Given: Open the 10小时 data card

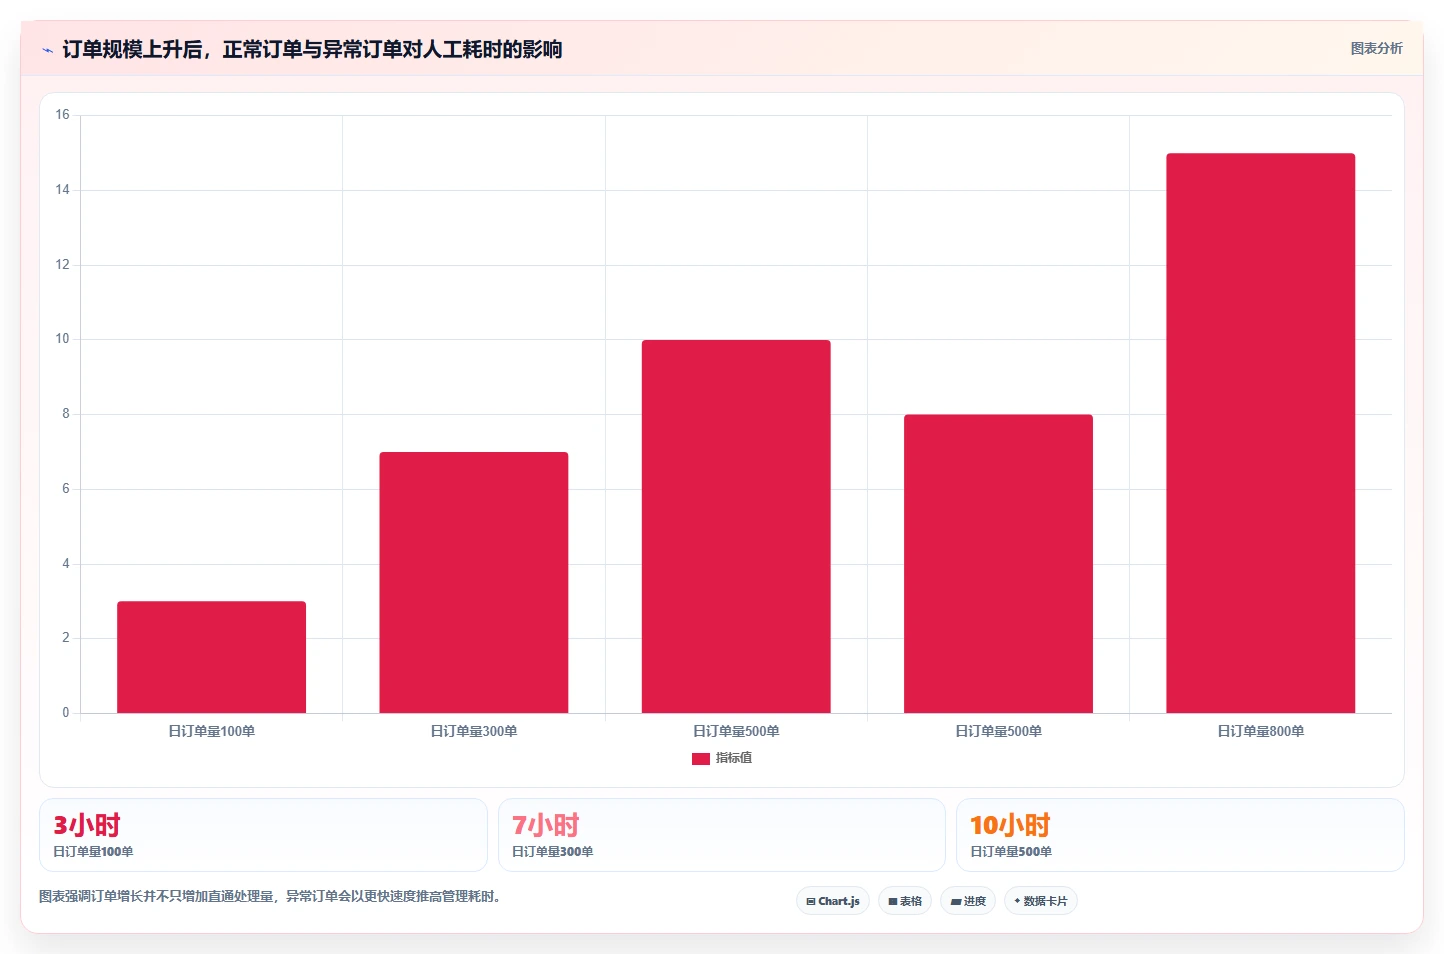Looking at the screenshot, I should [1180, 835].
